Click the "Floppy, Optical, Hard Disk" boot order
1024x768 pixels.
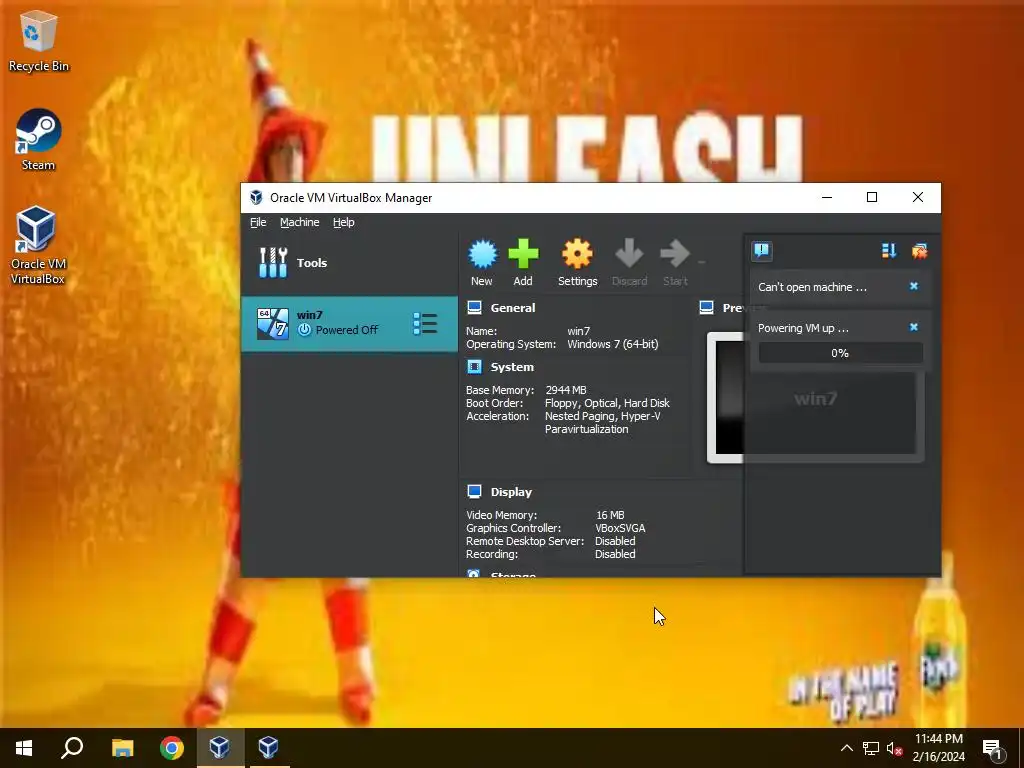pyautogui.click(x=607, y=403)
